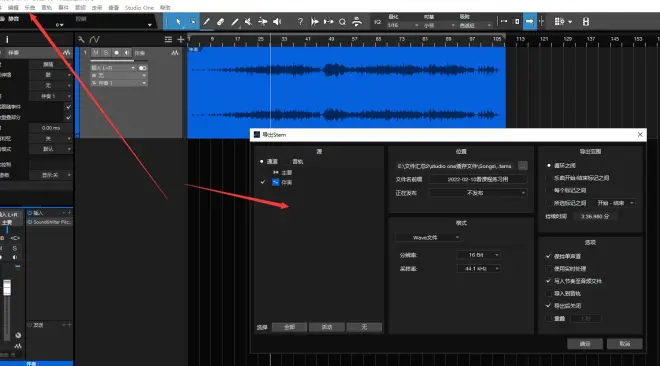Click the inspector waveform icon beside track name
This screenshot has width=660, height=366.
tap(67, 53)
